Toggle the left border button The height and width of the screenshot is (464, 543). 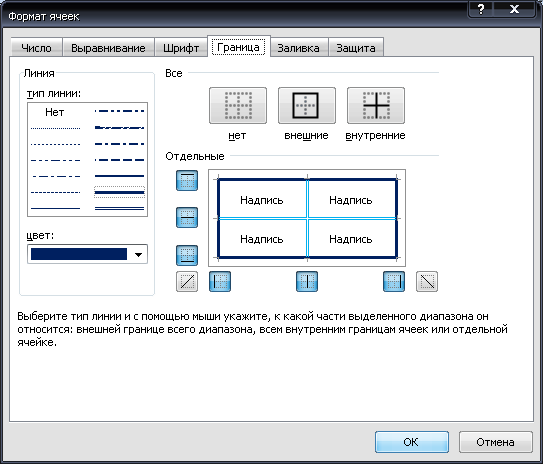(220, 281)
